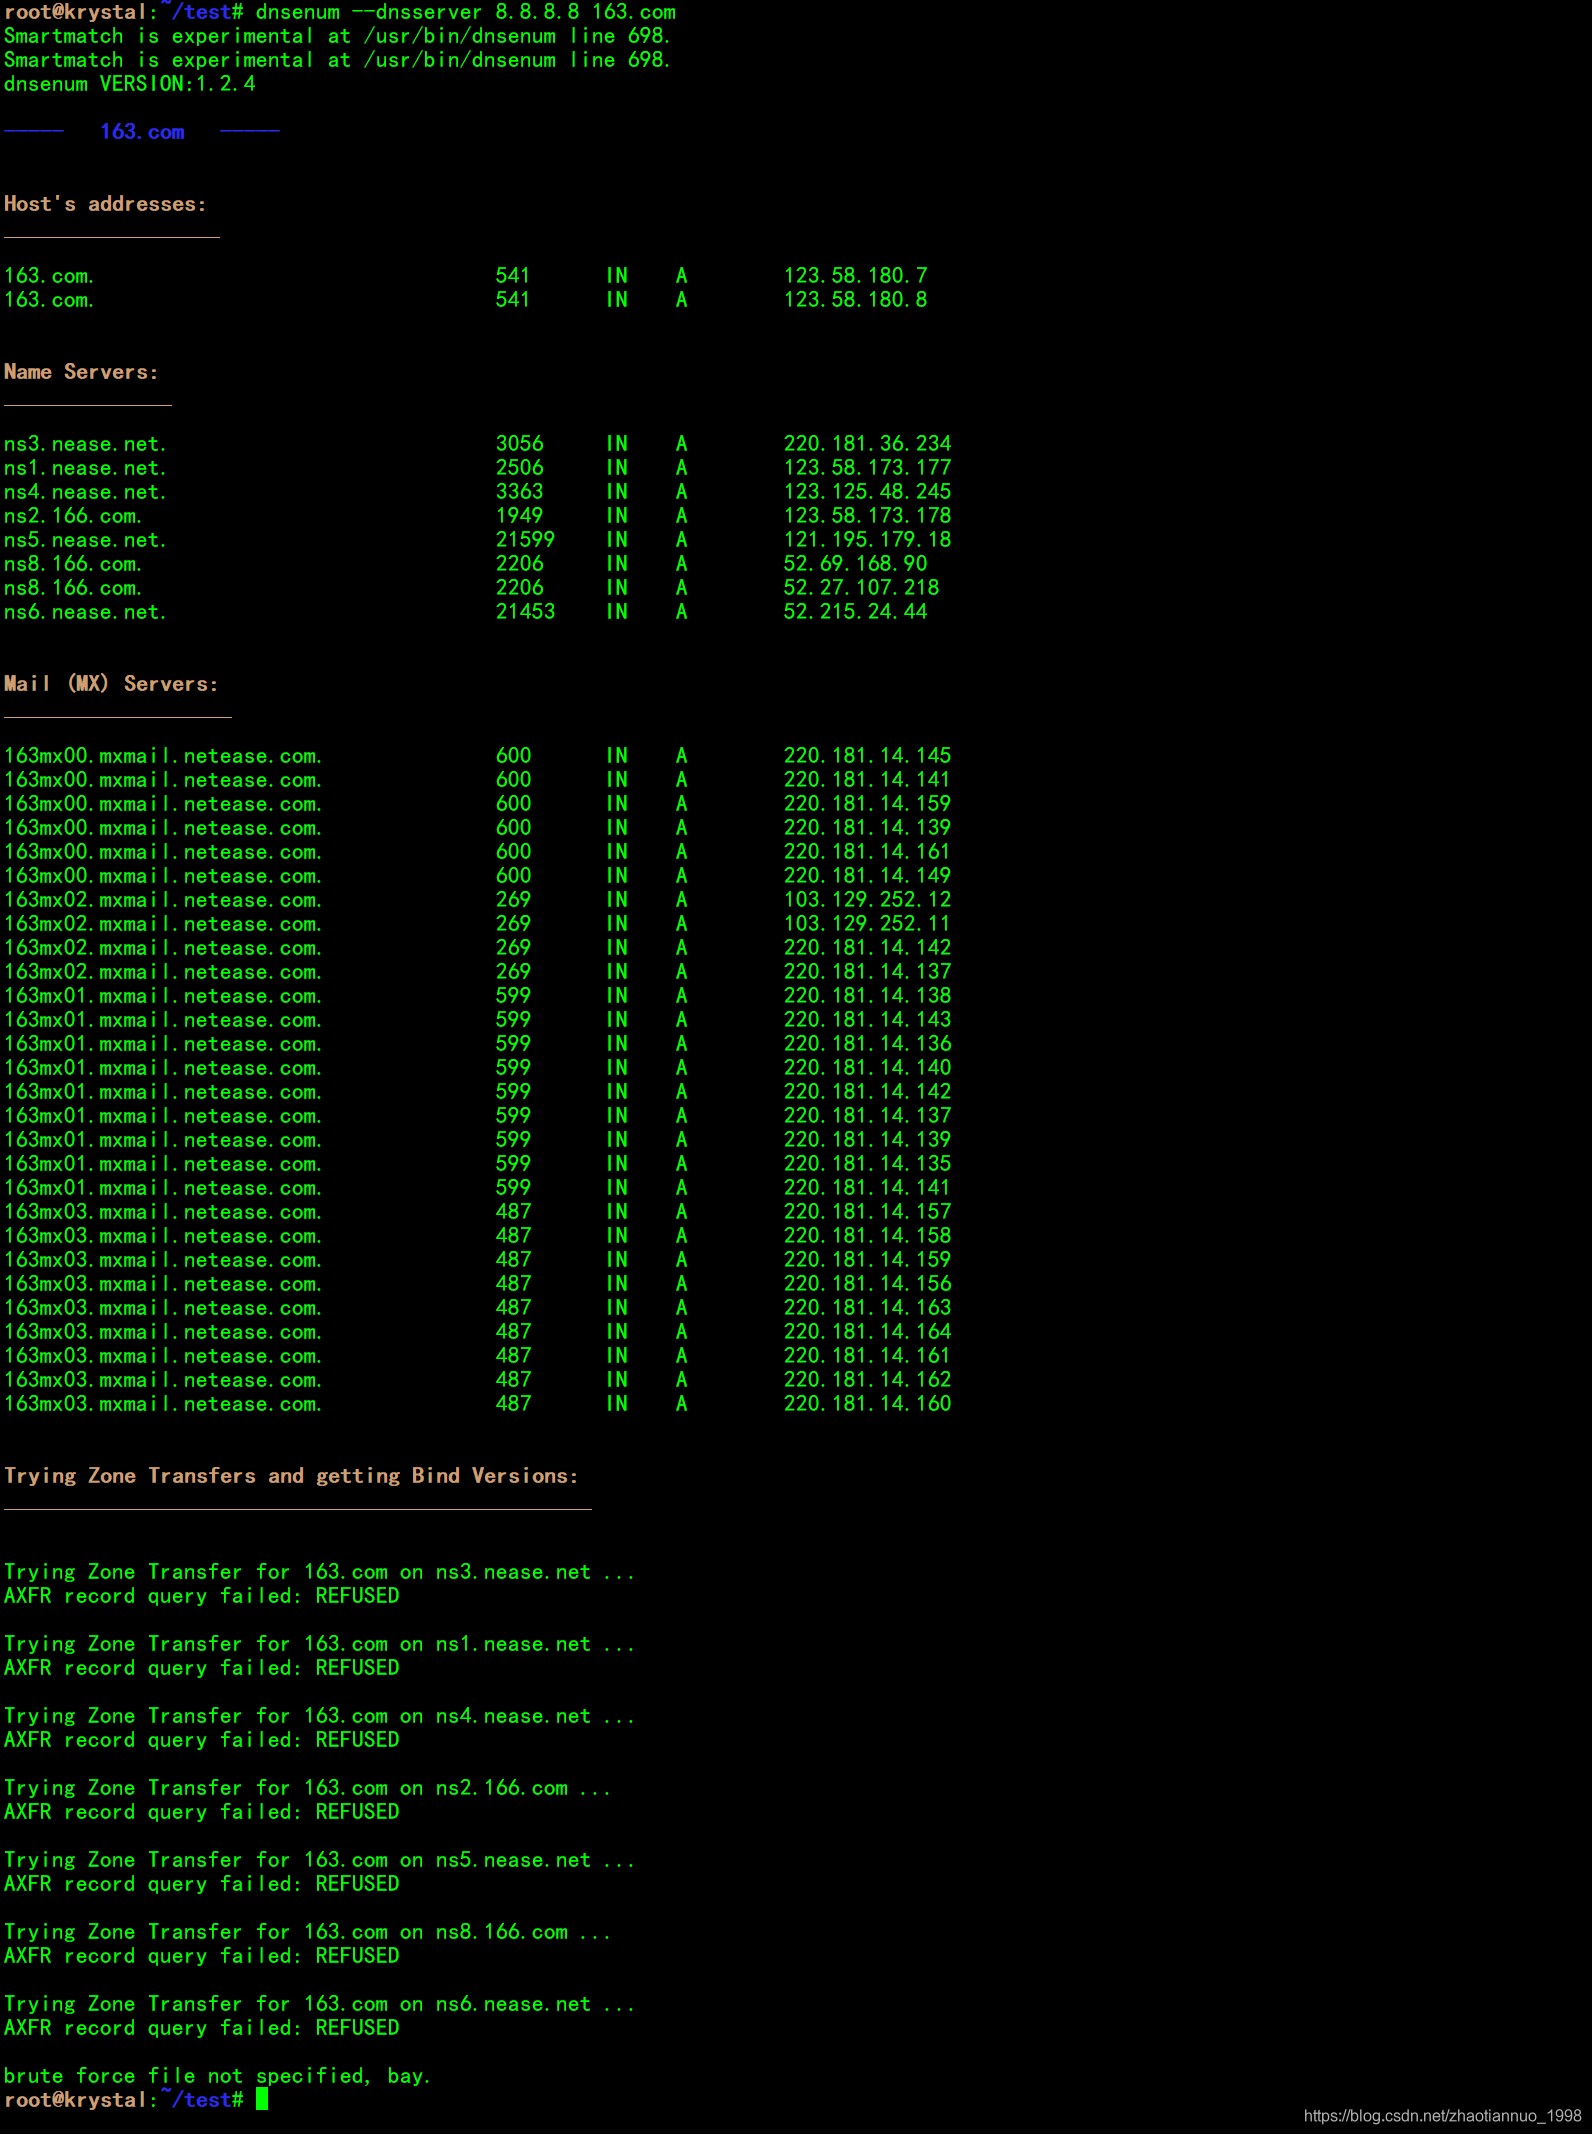Click IP address 123.58.173.177
Image resolution: width=1592 pixels, height=2135 pixels.
(867, 468)
